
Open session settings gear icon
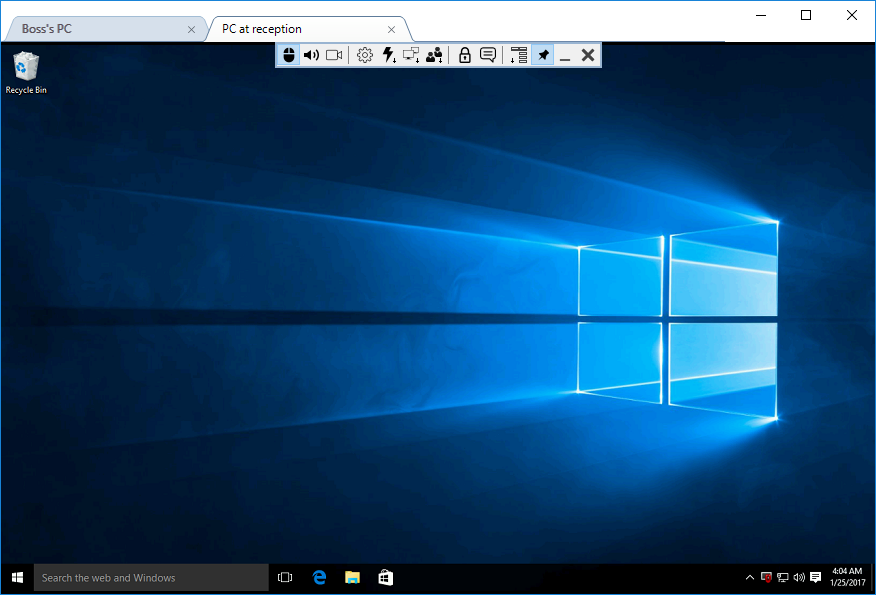(365, 55)
